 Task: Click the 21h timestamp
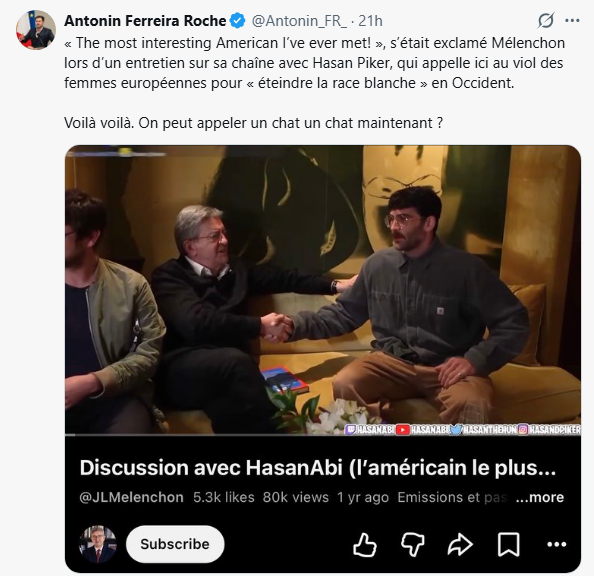[x=370, y=20]
